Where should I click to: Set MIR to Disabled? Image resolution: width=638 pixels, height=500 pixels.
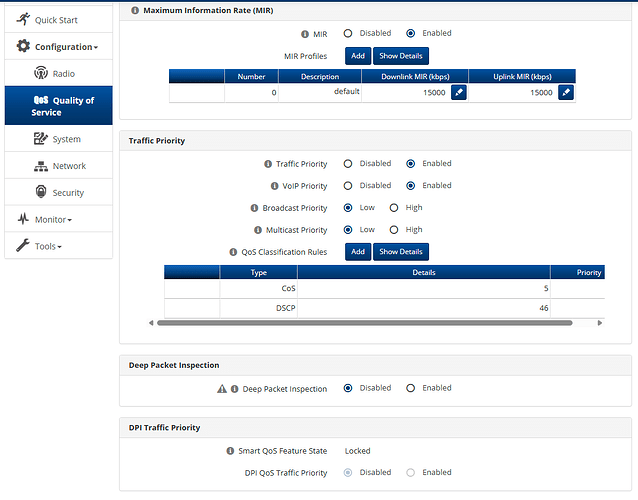348,33
